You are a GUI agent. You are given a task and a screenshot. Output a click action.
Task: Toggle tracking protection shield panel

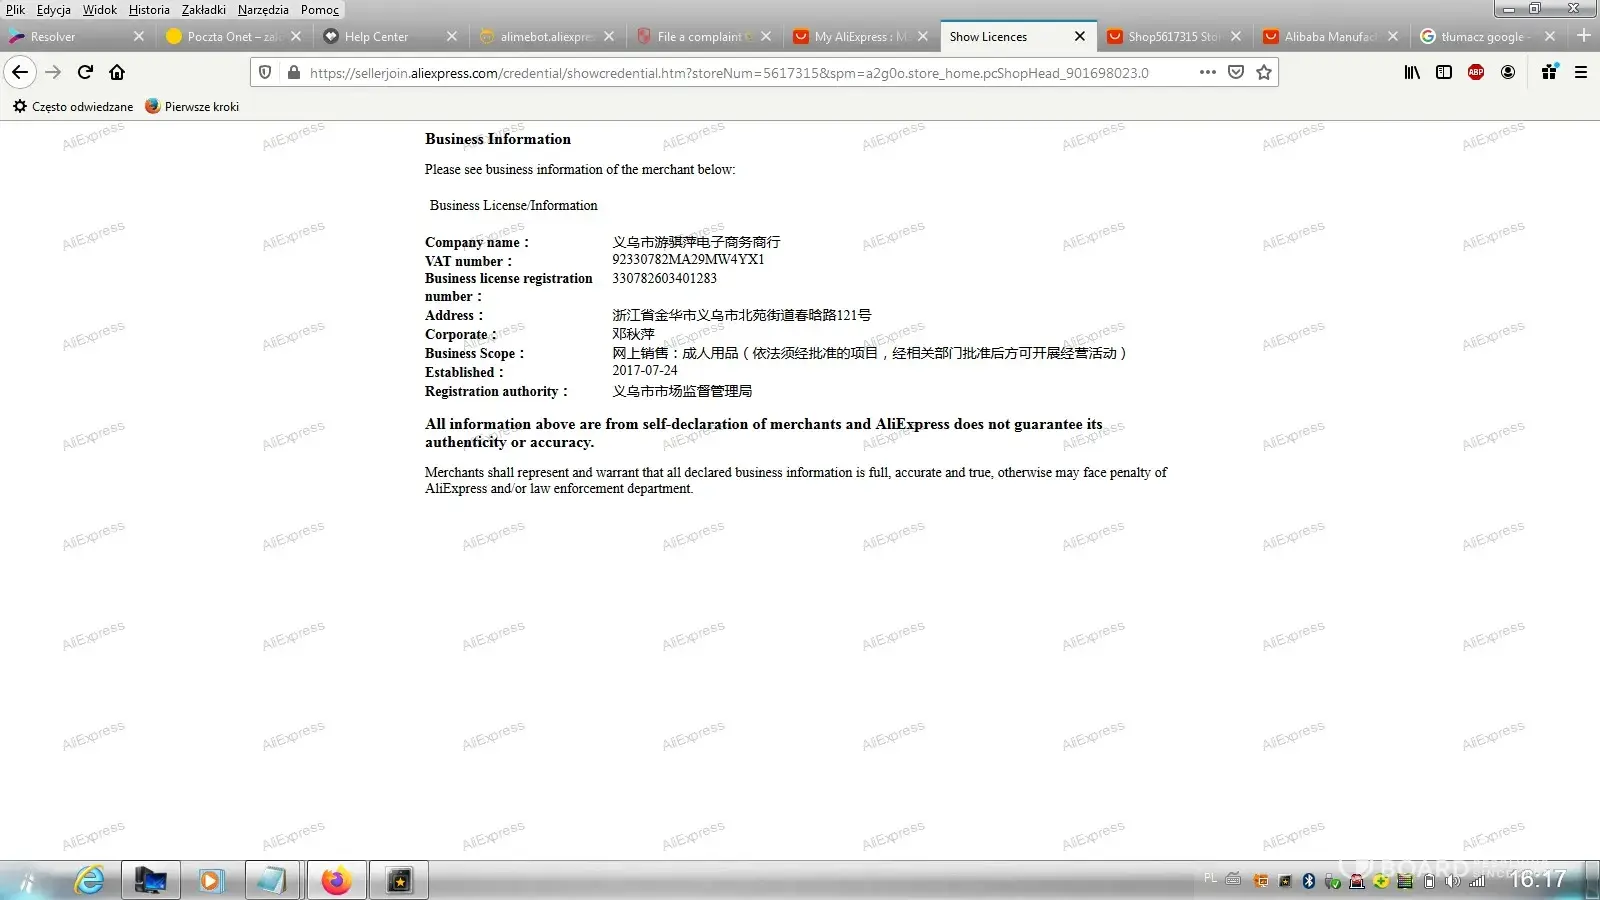(x=265, y=72)
